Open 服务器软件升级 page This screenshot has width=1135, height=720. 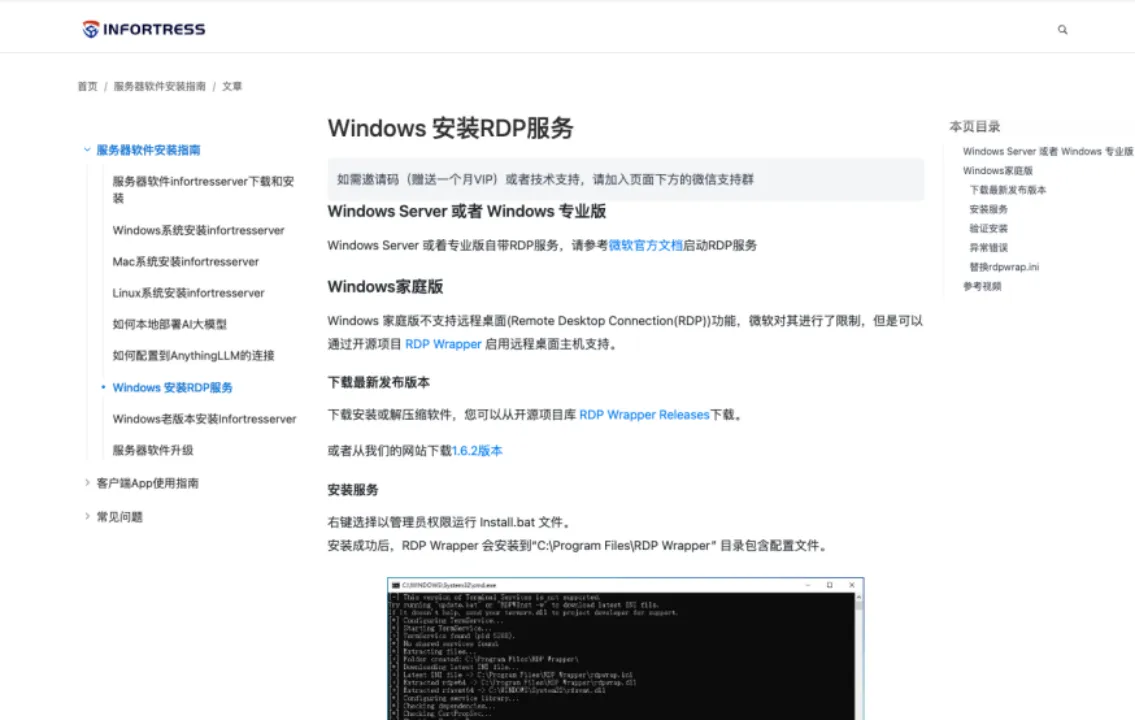click(x=153, y=450)
